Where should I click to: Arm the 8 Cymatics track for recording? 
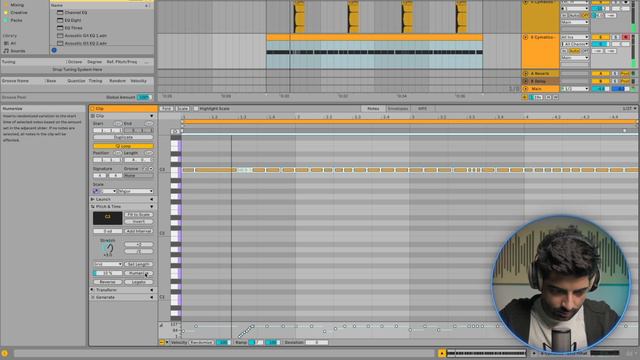coord(625,37)
